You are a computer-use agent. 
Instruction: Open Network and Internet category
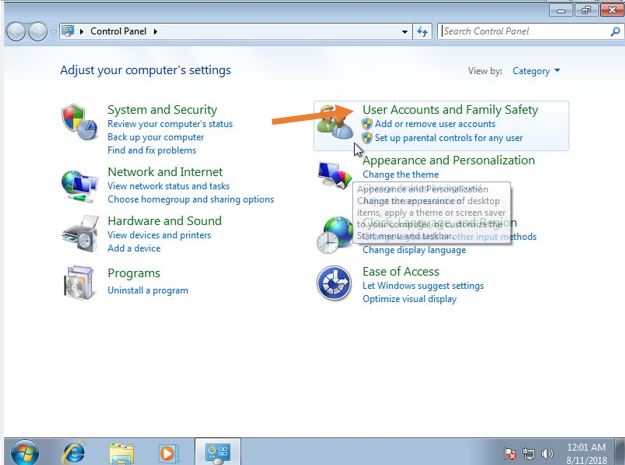(x=165, y=172)
